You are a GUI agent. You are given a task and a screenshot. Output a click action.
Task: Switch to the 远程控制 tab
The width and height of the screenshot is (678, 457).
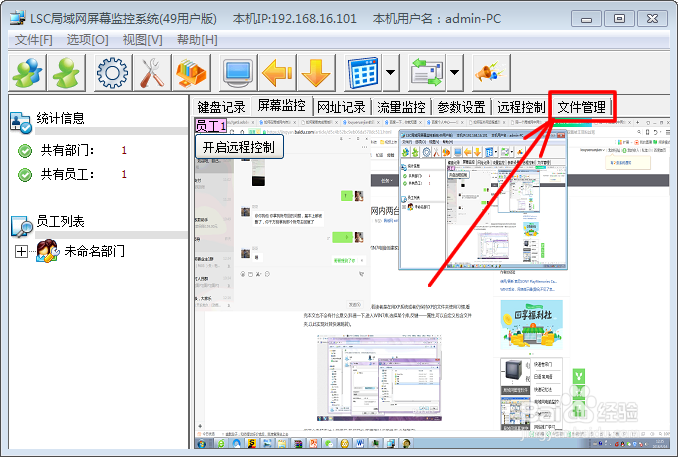521,107
